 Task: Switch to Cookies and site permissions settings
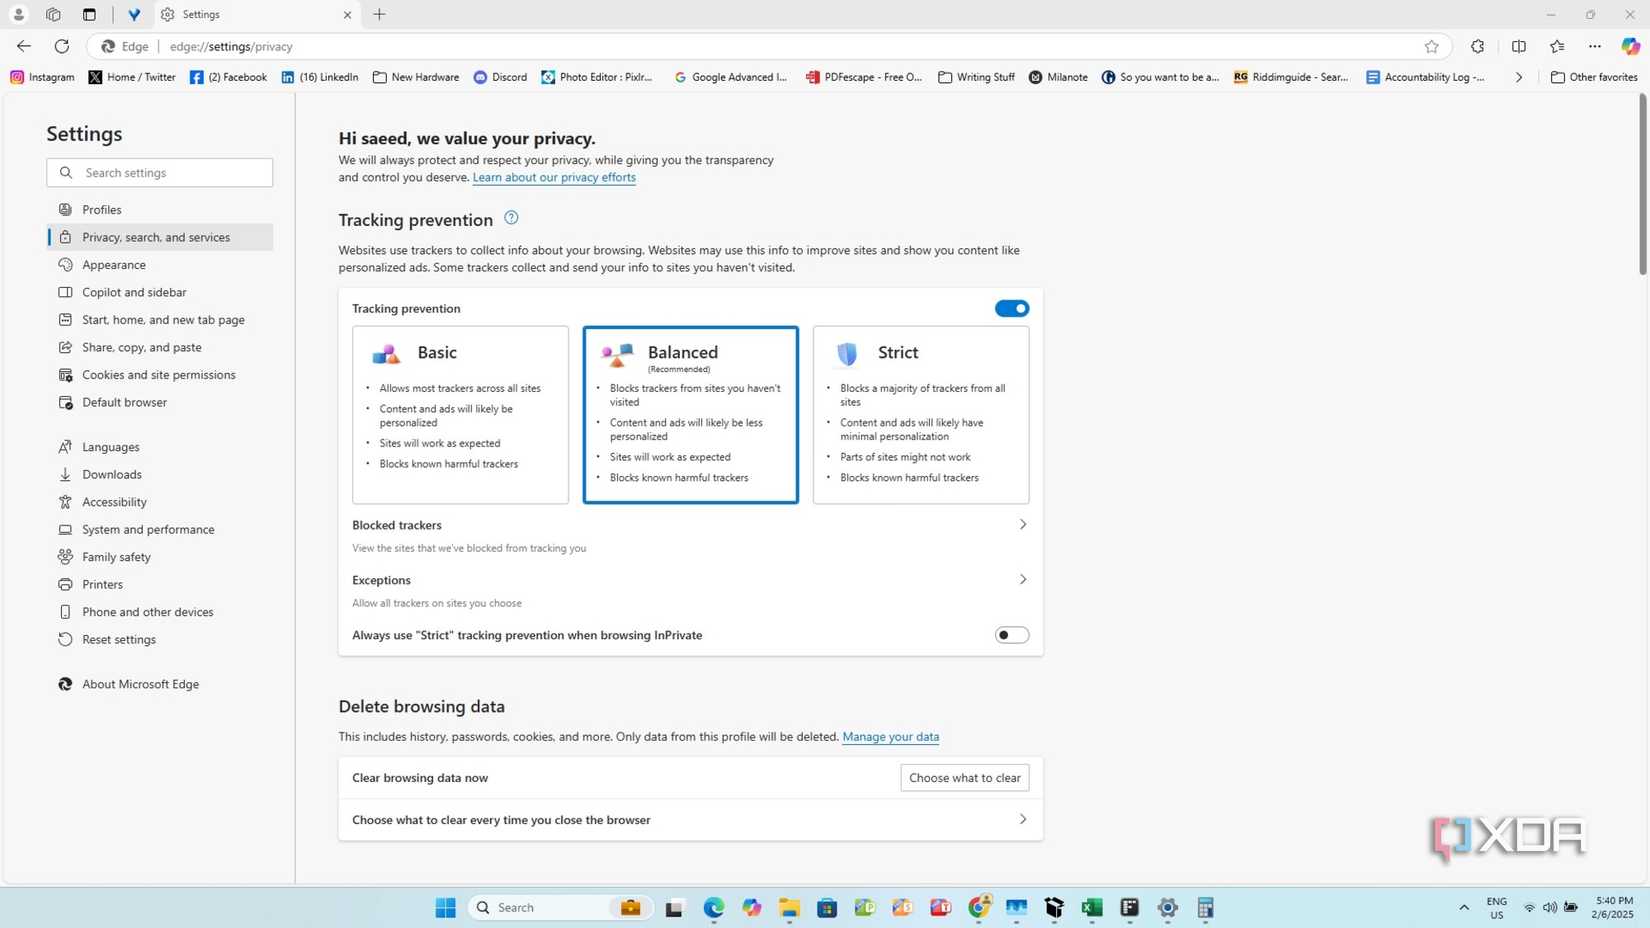coord(158,374)
